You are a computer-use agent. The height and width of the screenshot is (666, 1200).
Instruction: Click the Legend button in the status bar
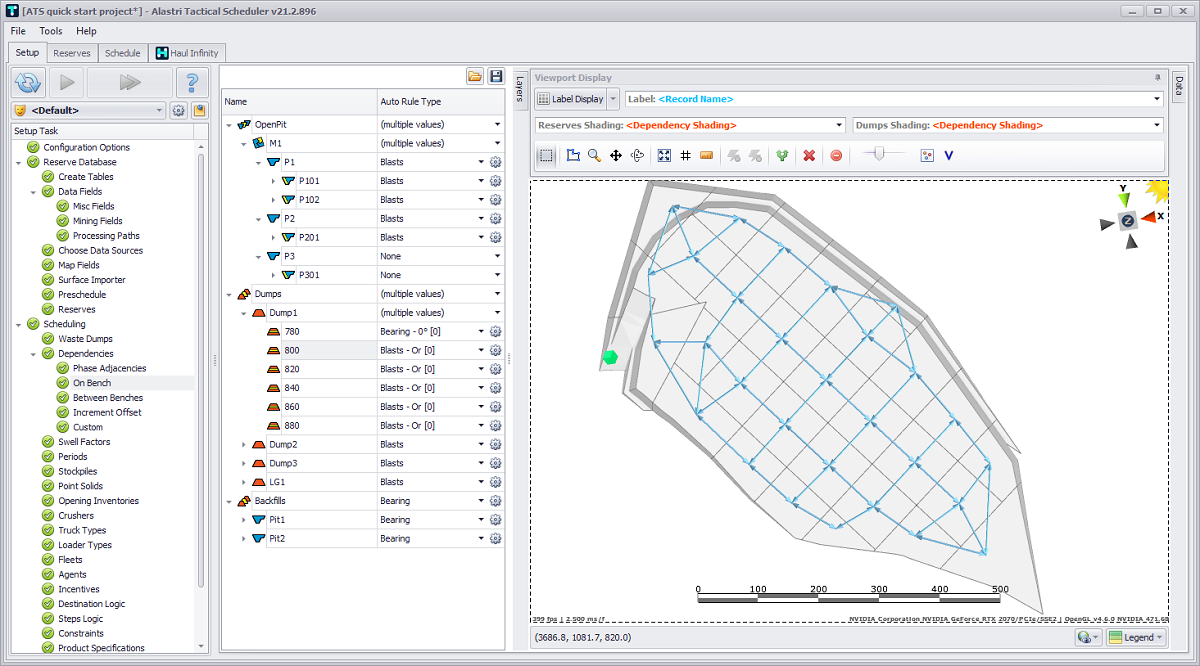[x=1136, y=637]
